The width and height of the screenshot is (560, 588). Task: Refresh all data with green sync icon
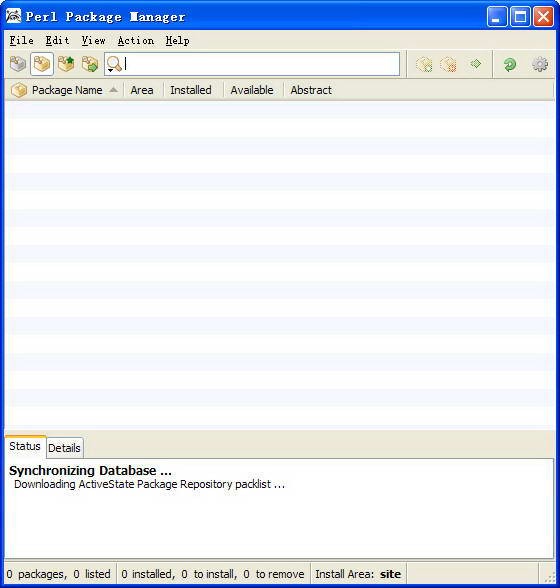click(509, 64)
